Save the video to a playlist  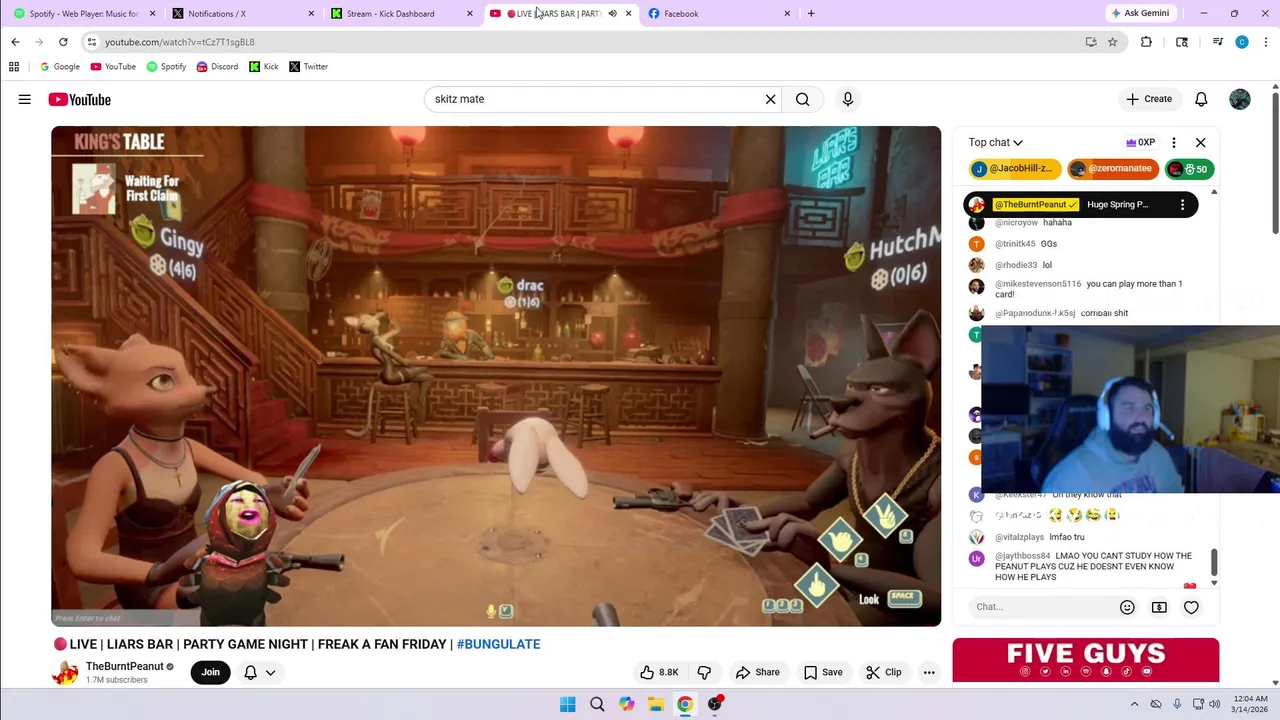pos(823,672)
